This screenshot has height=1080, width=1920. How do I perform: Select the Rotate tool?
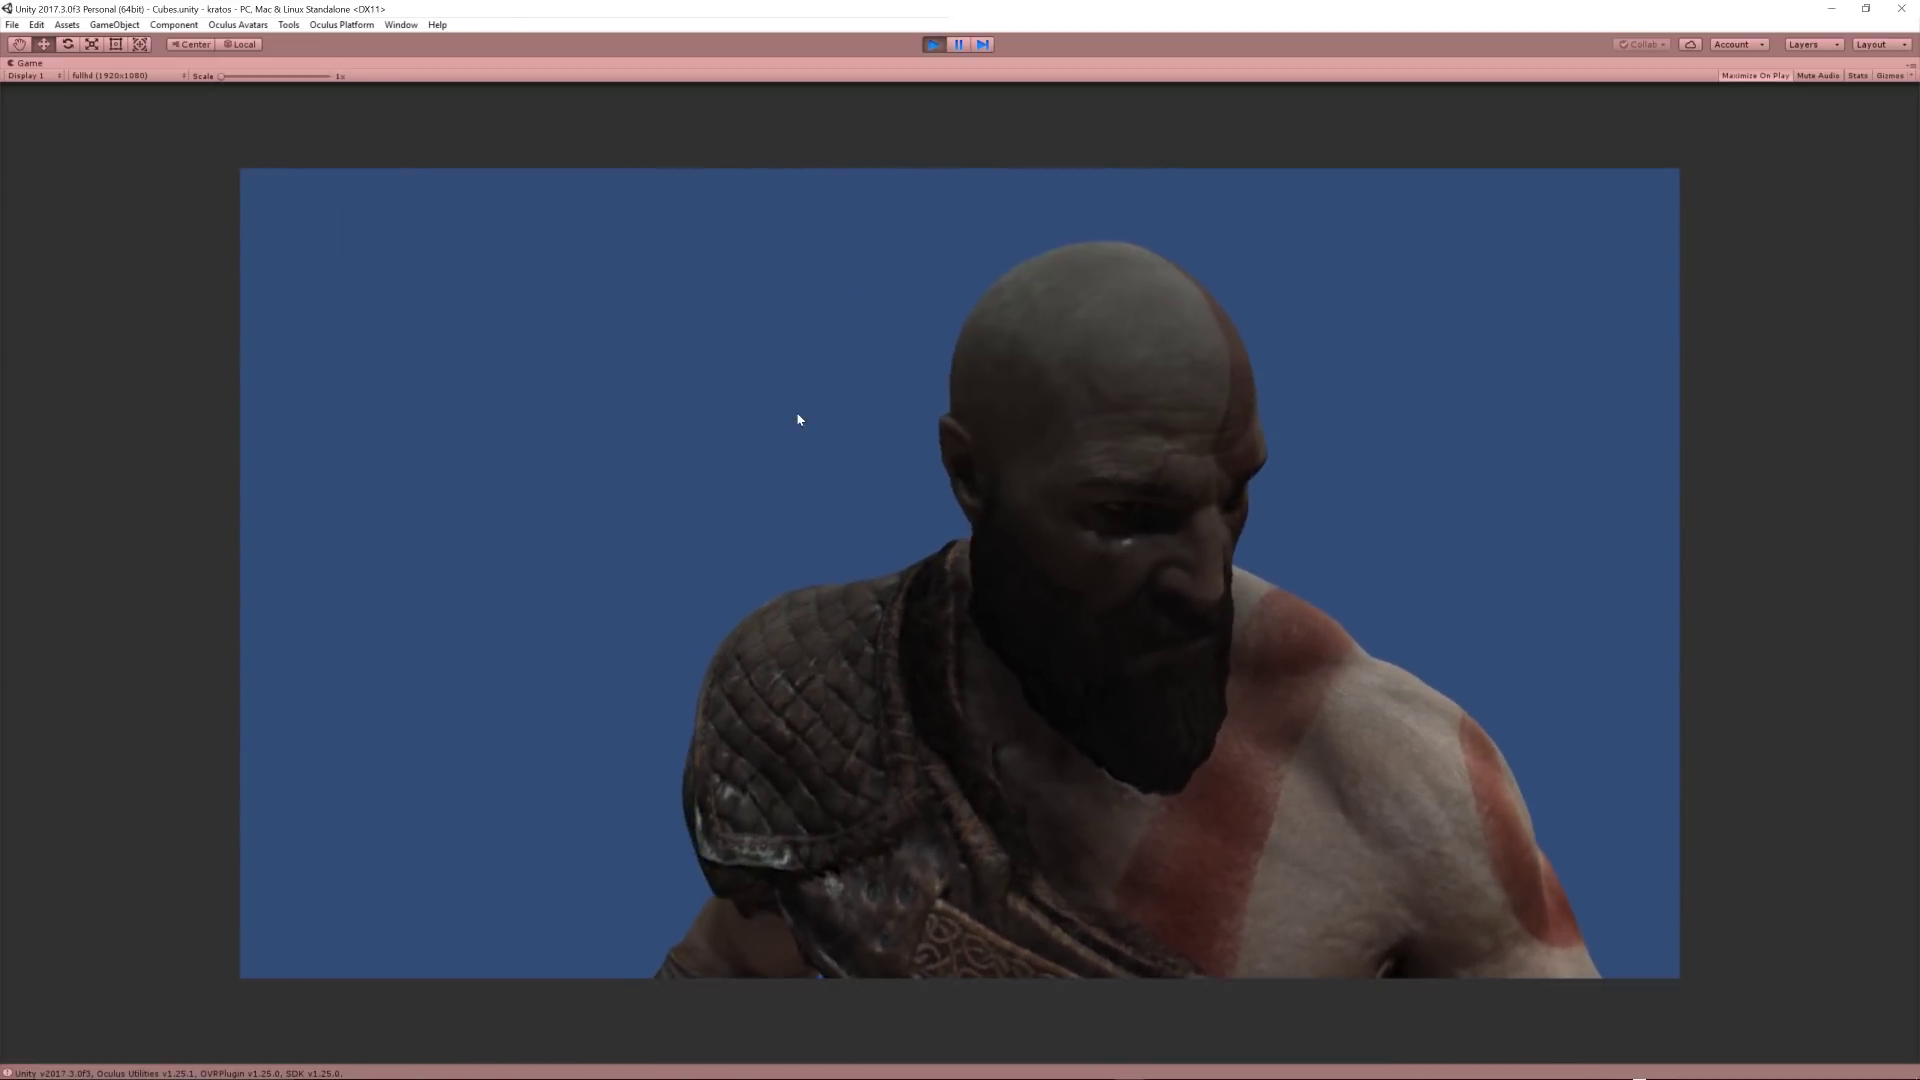[x=68, y=44]
